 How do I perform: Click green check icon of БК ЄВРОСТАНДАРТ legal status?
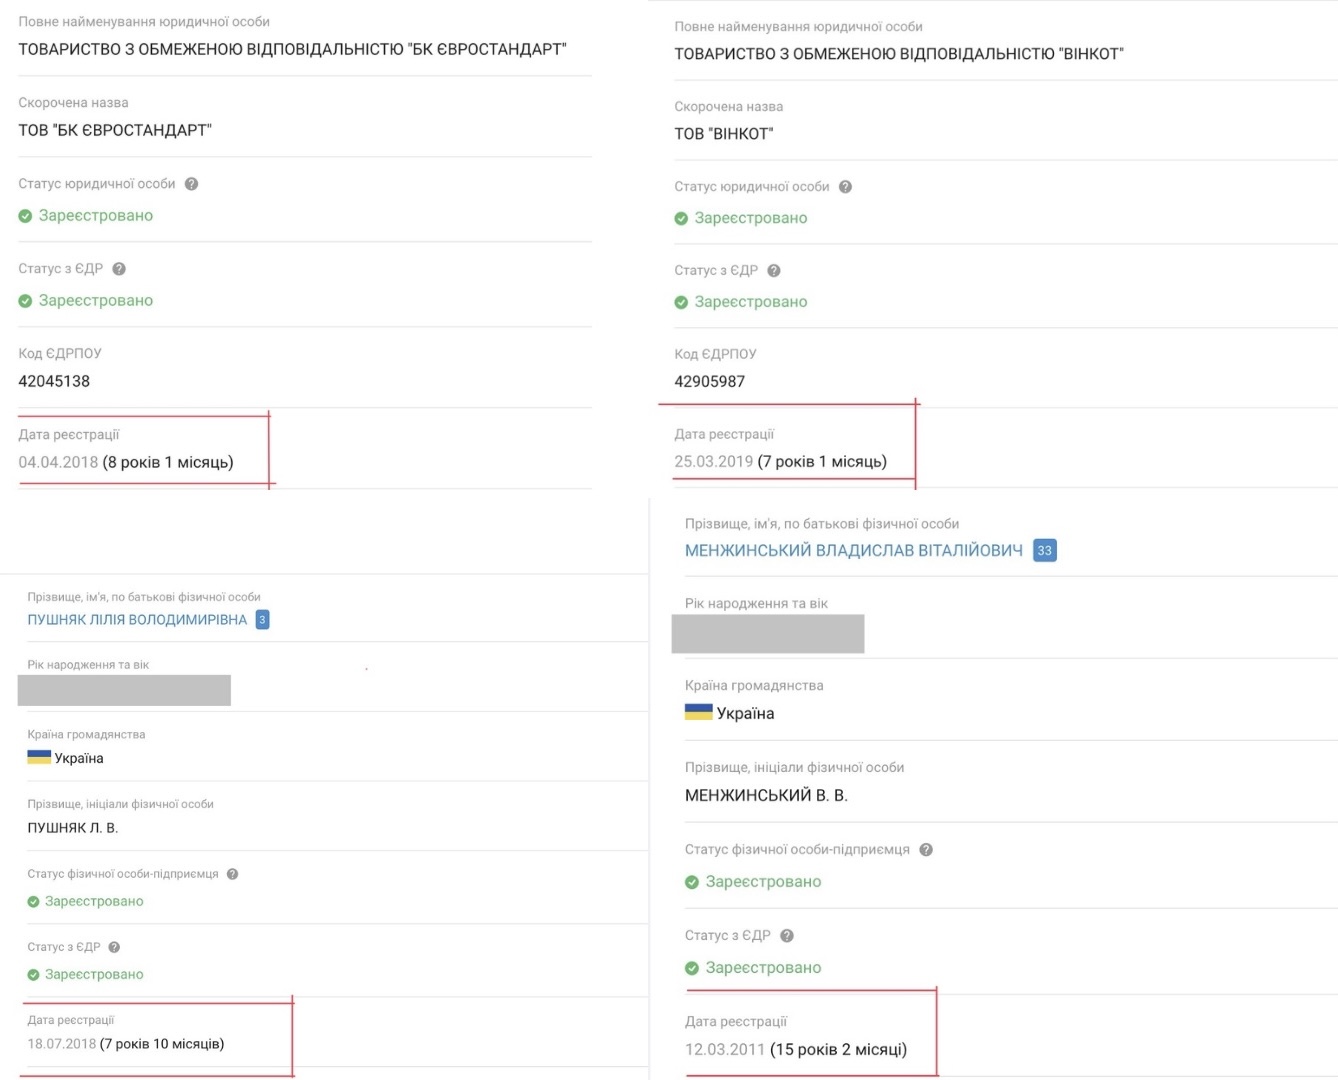(x=25, y=216)
